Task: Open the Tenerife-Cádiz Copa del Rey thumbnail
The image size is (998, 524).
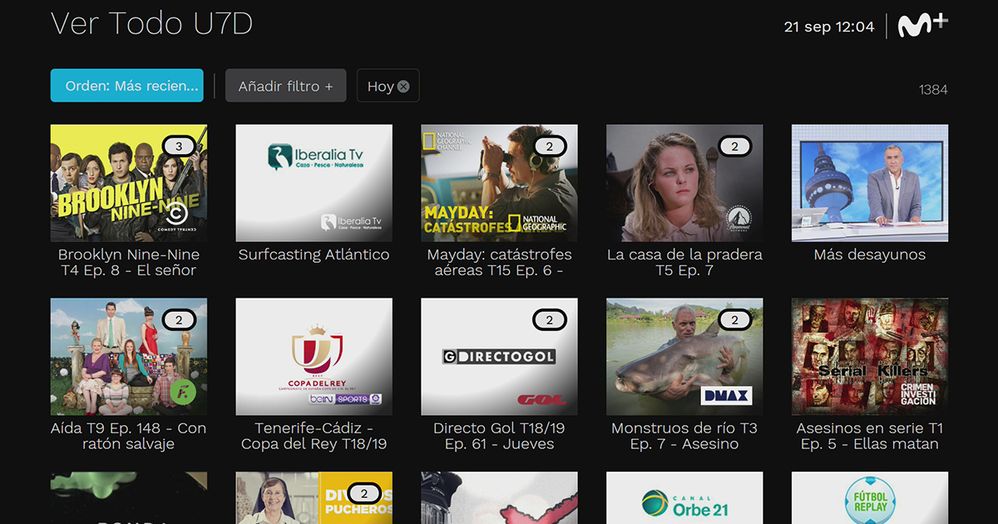Action: coord(314,357)
